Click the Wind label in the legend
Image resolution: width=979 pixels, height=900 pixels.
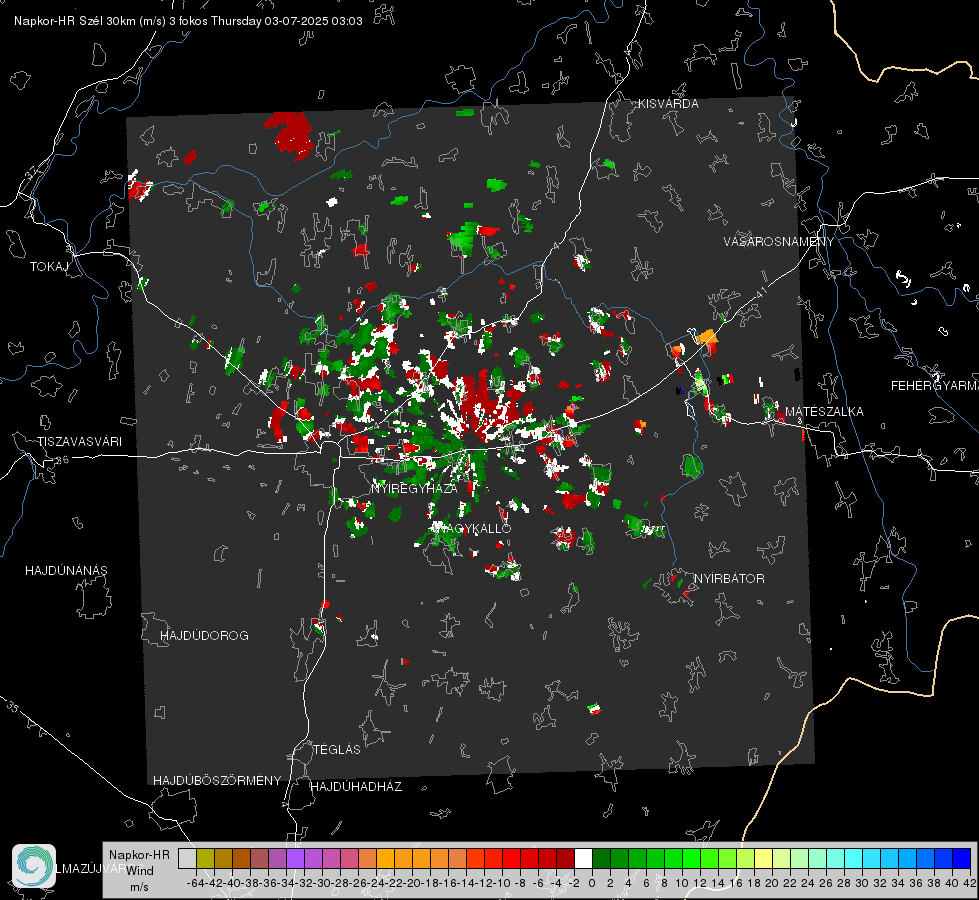(139, 871)
